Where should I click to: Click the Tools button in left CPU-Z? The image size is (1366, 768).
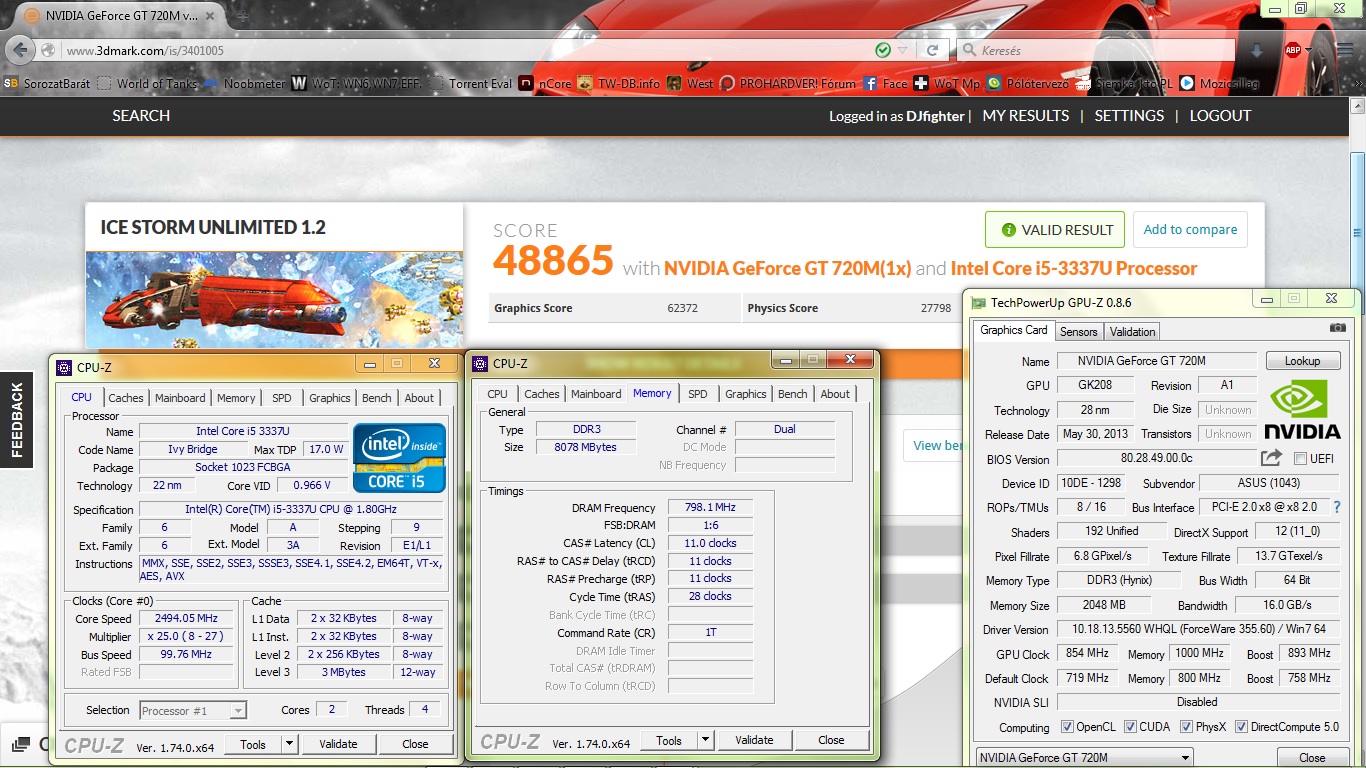[x=253, y=743]
